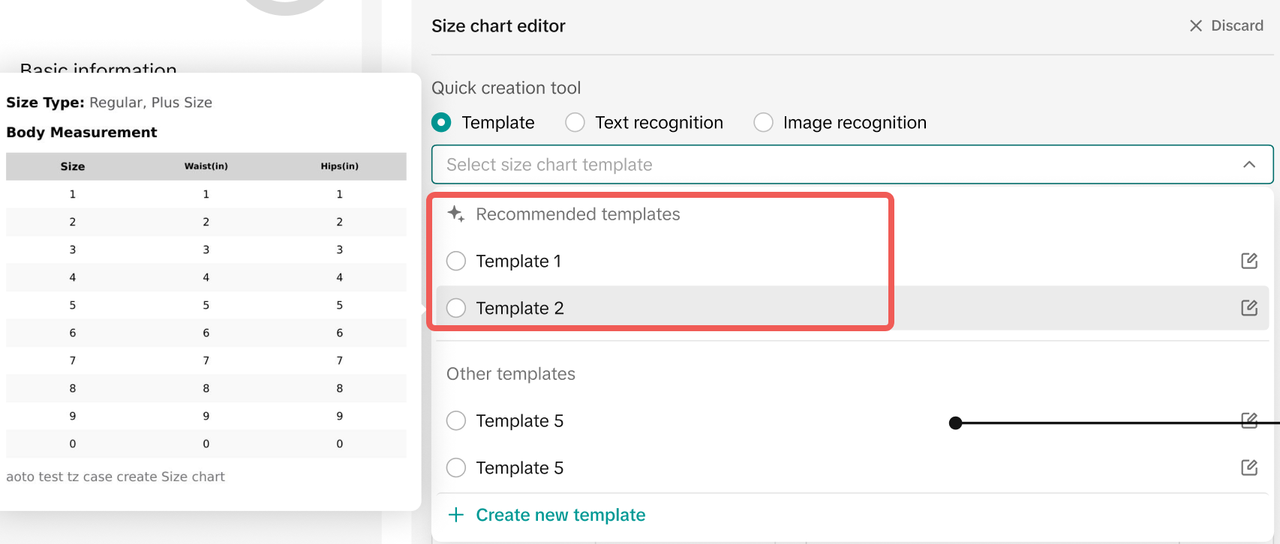Image resolution: width=1280 pixels, height=544 pixels.
Task: Click the Hips(in) column header
Action: [339, 166]
